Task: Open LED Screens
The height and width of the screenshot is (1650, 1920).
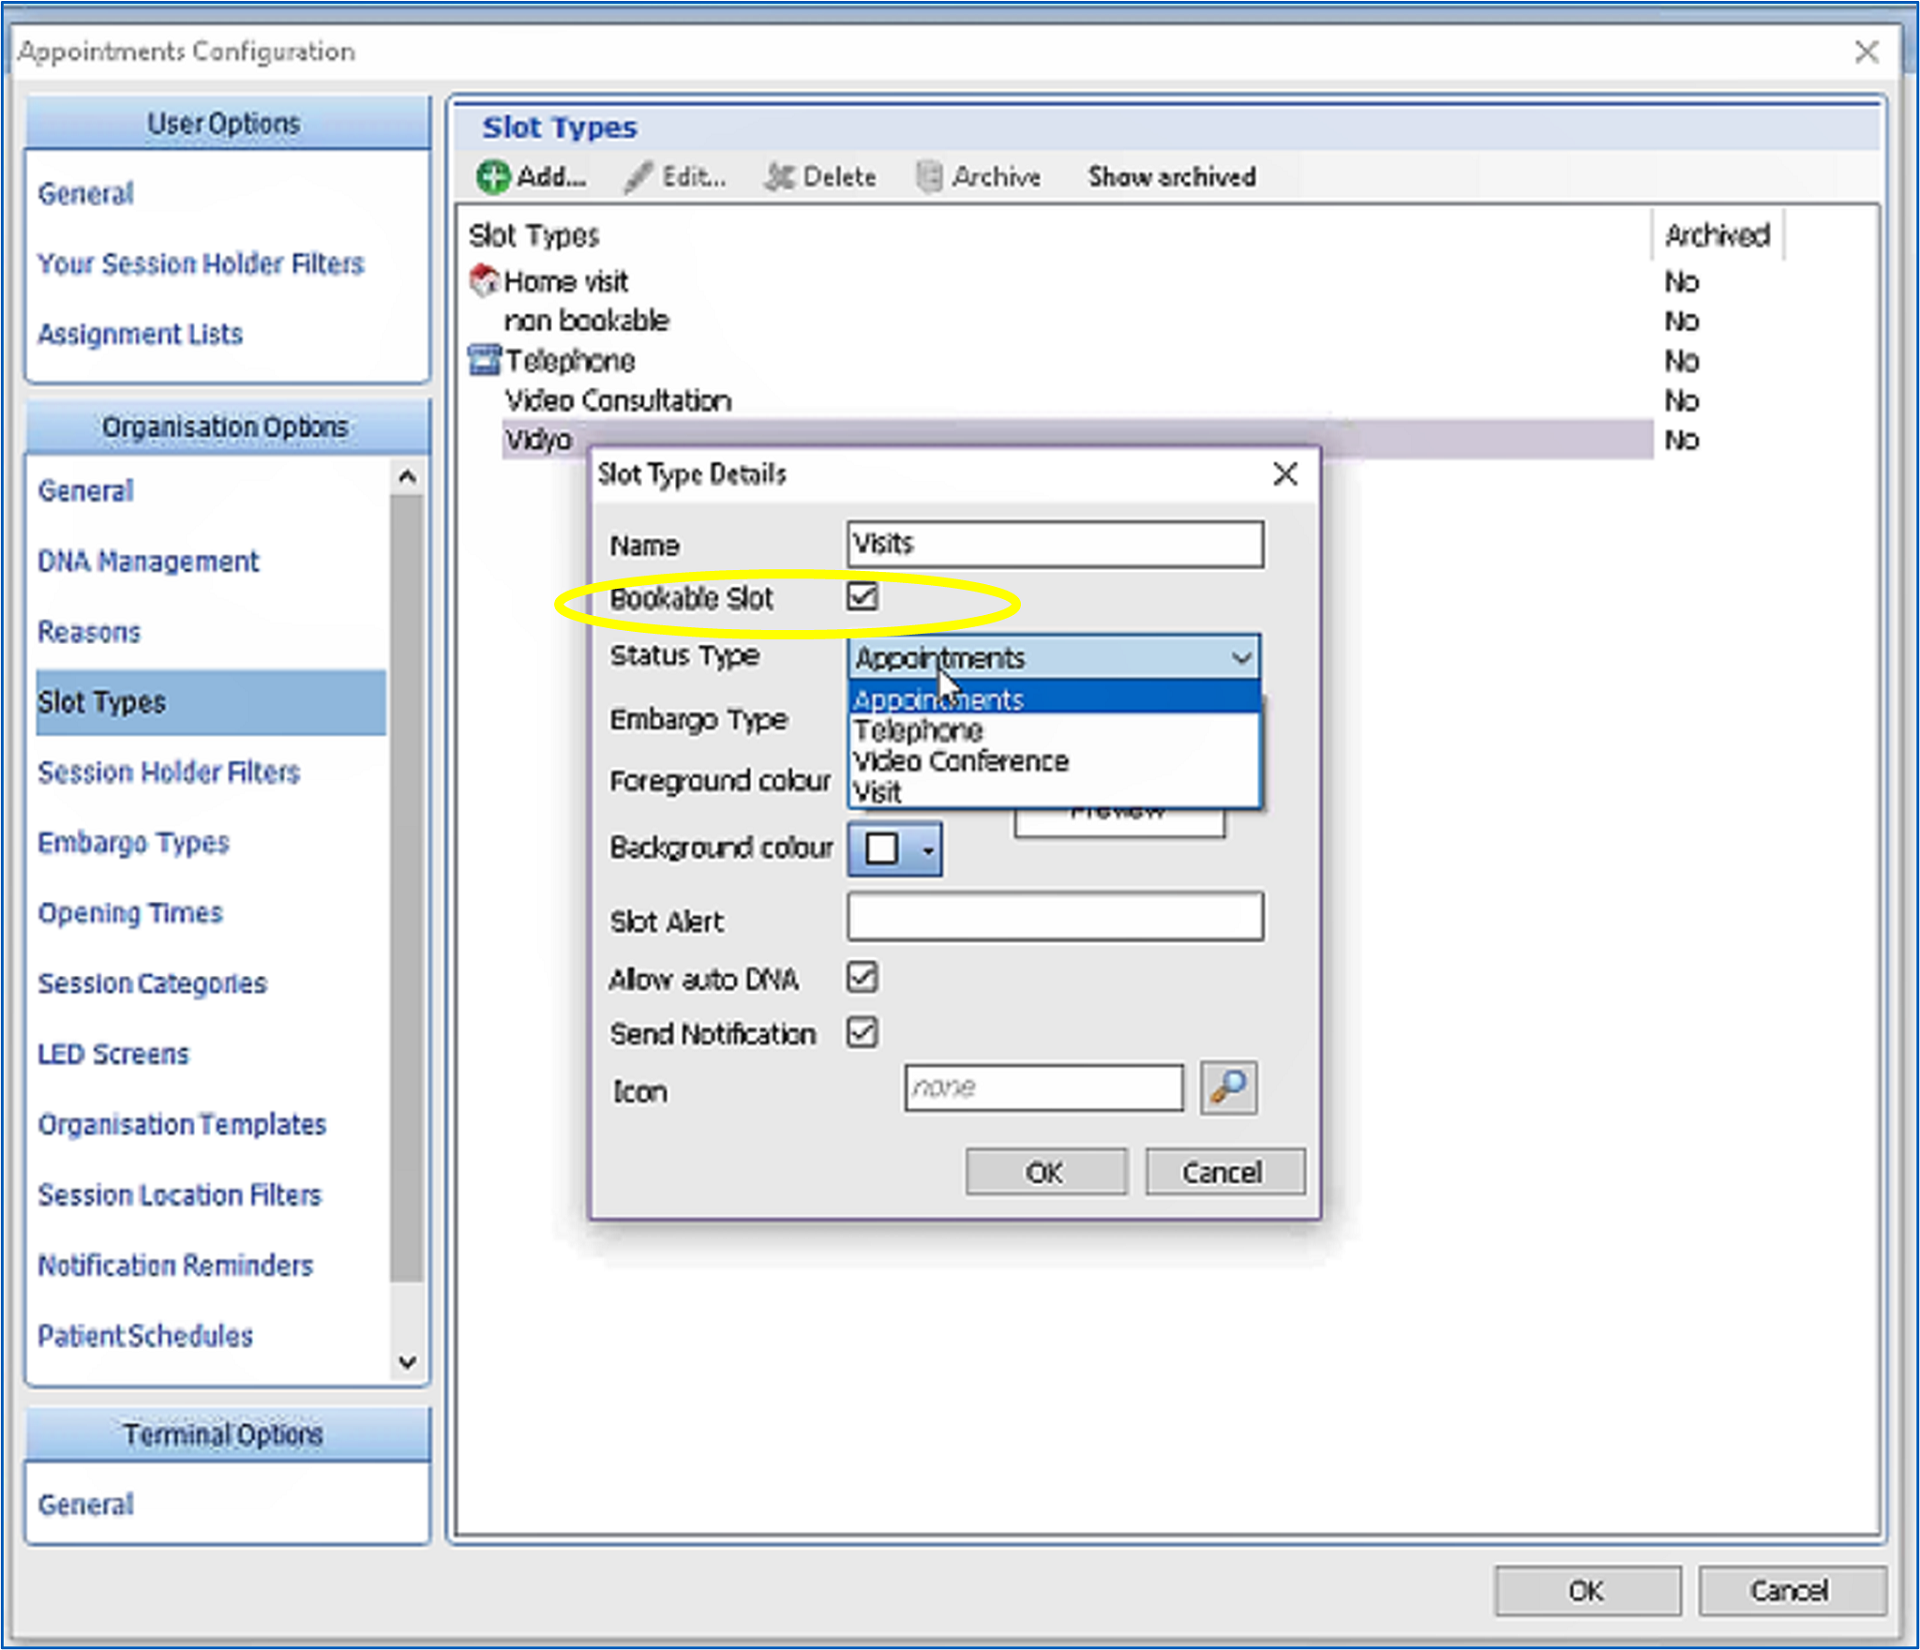Action: pyautogui.click(x=113, y=1054)
